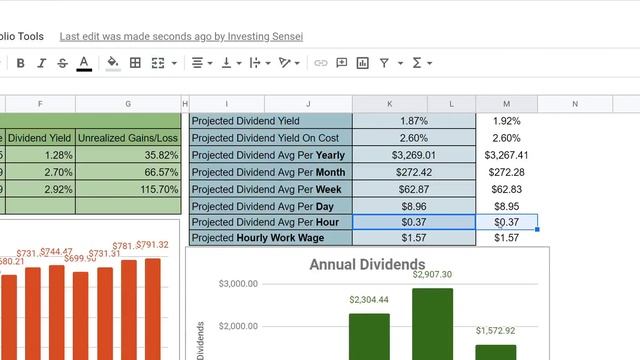Select column G header
The width and height of the screenshot is (640, 360).
pos(128,104)
